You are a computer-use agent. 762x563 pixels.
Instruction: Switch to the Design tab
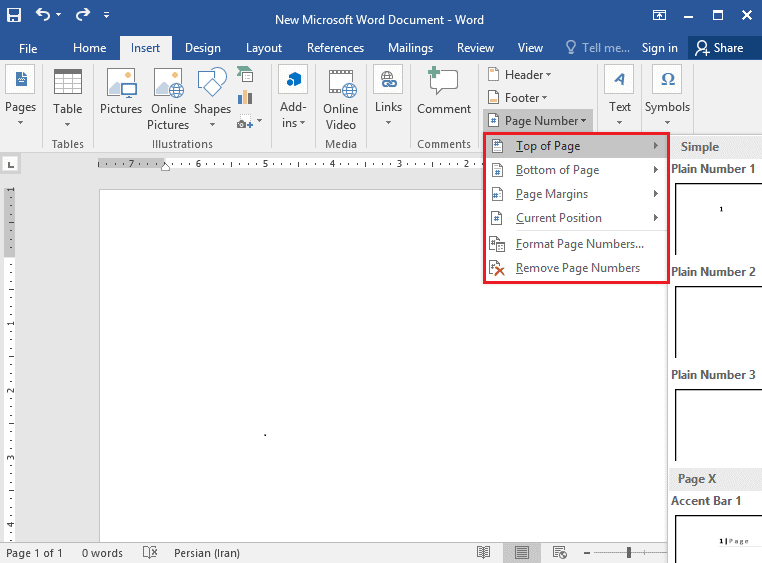(x=203, y=48)
